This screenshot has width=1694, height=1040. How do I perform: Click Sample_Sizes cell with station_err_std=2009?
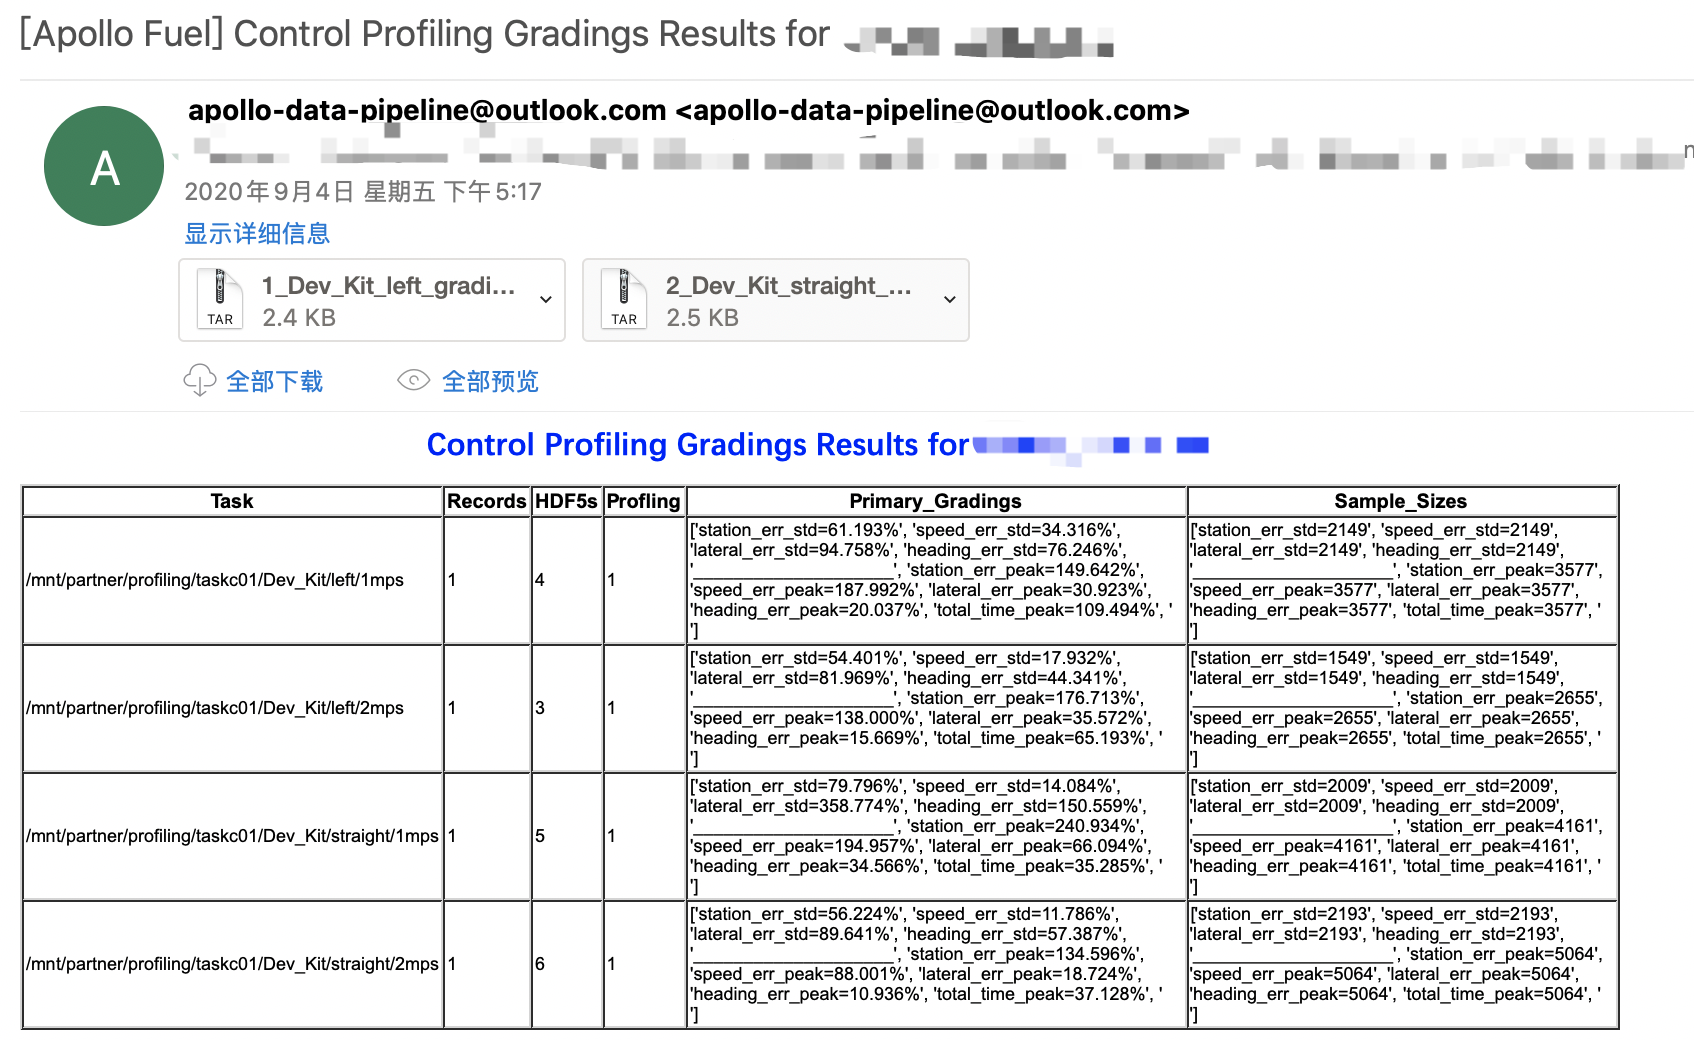point(1402,836)
